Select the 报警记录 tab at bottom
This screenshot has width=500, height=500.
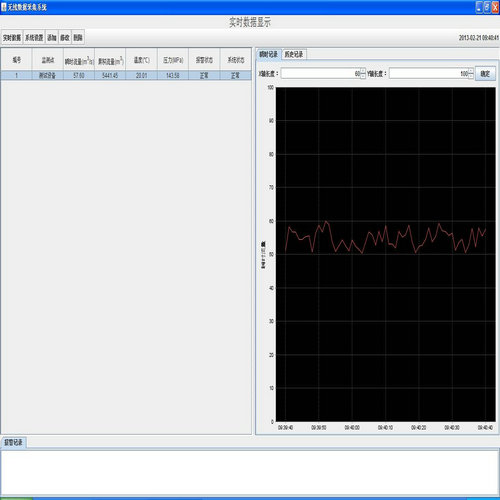pyautogui.click(x=13, y=442)
